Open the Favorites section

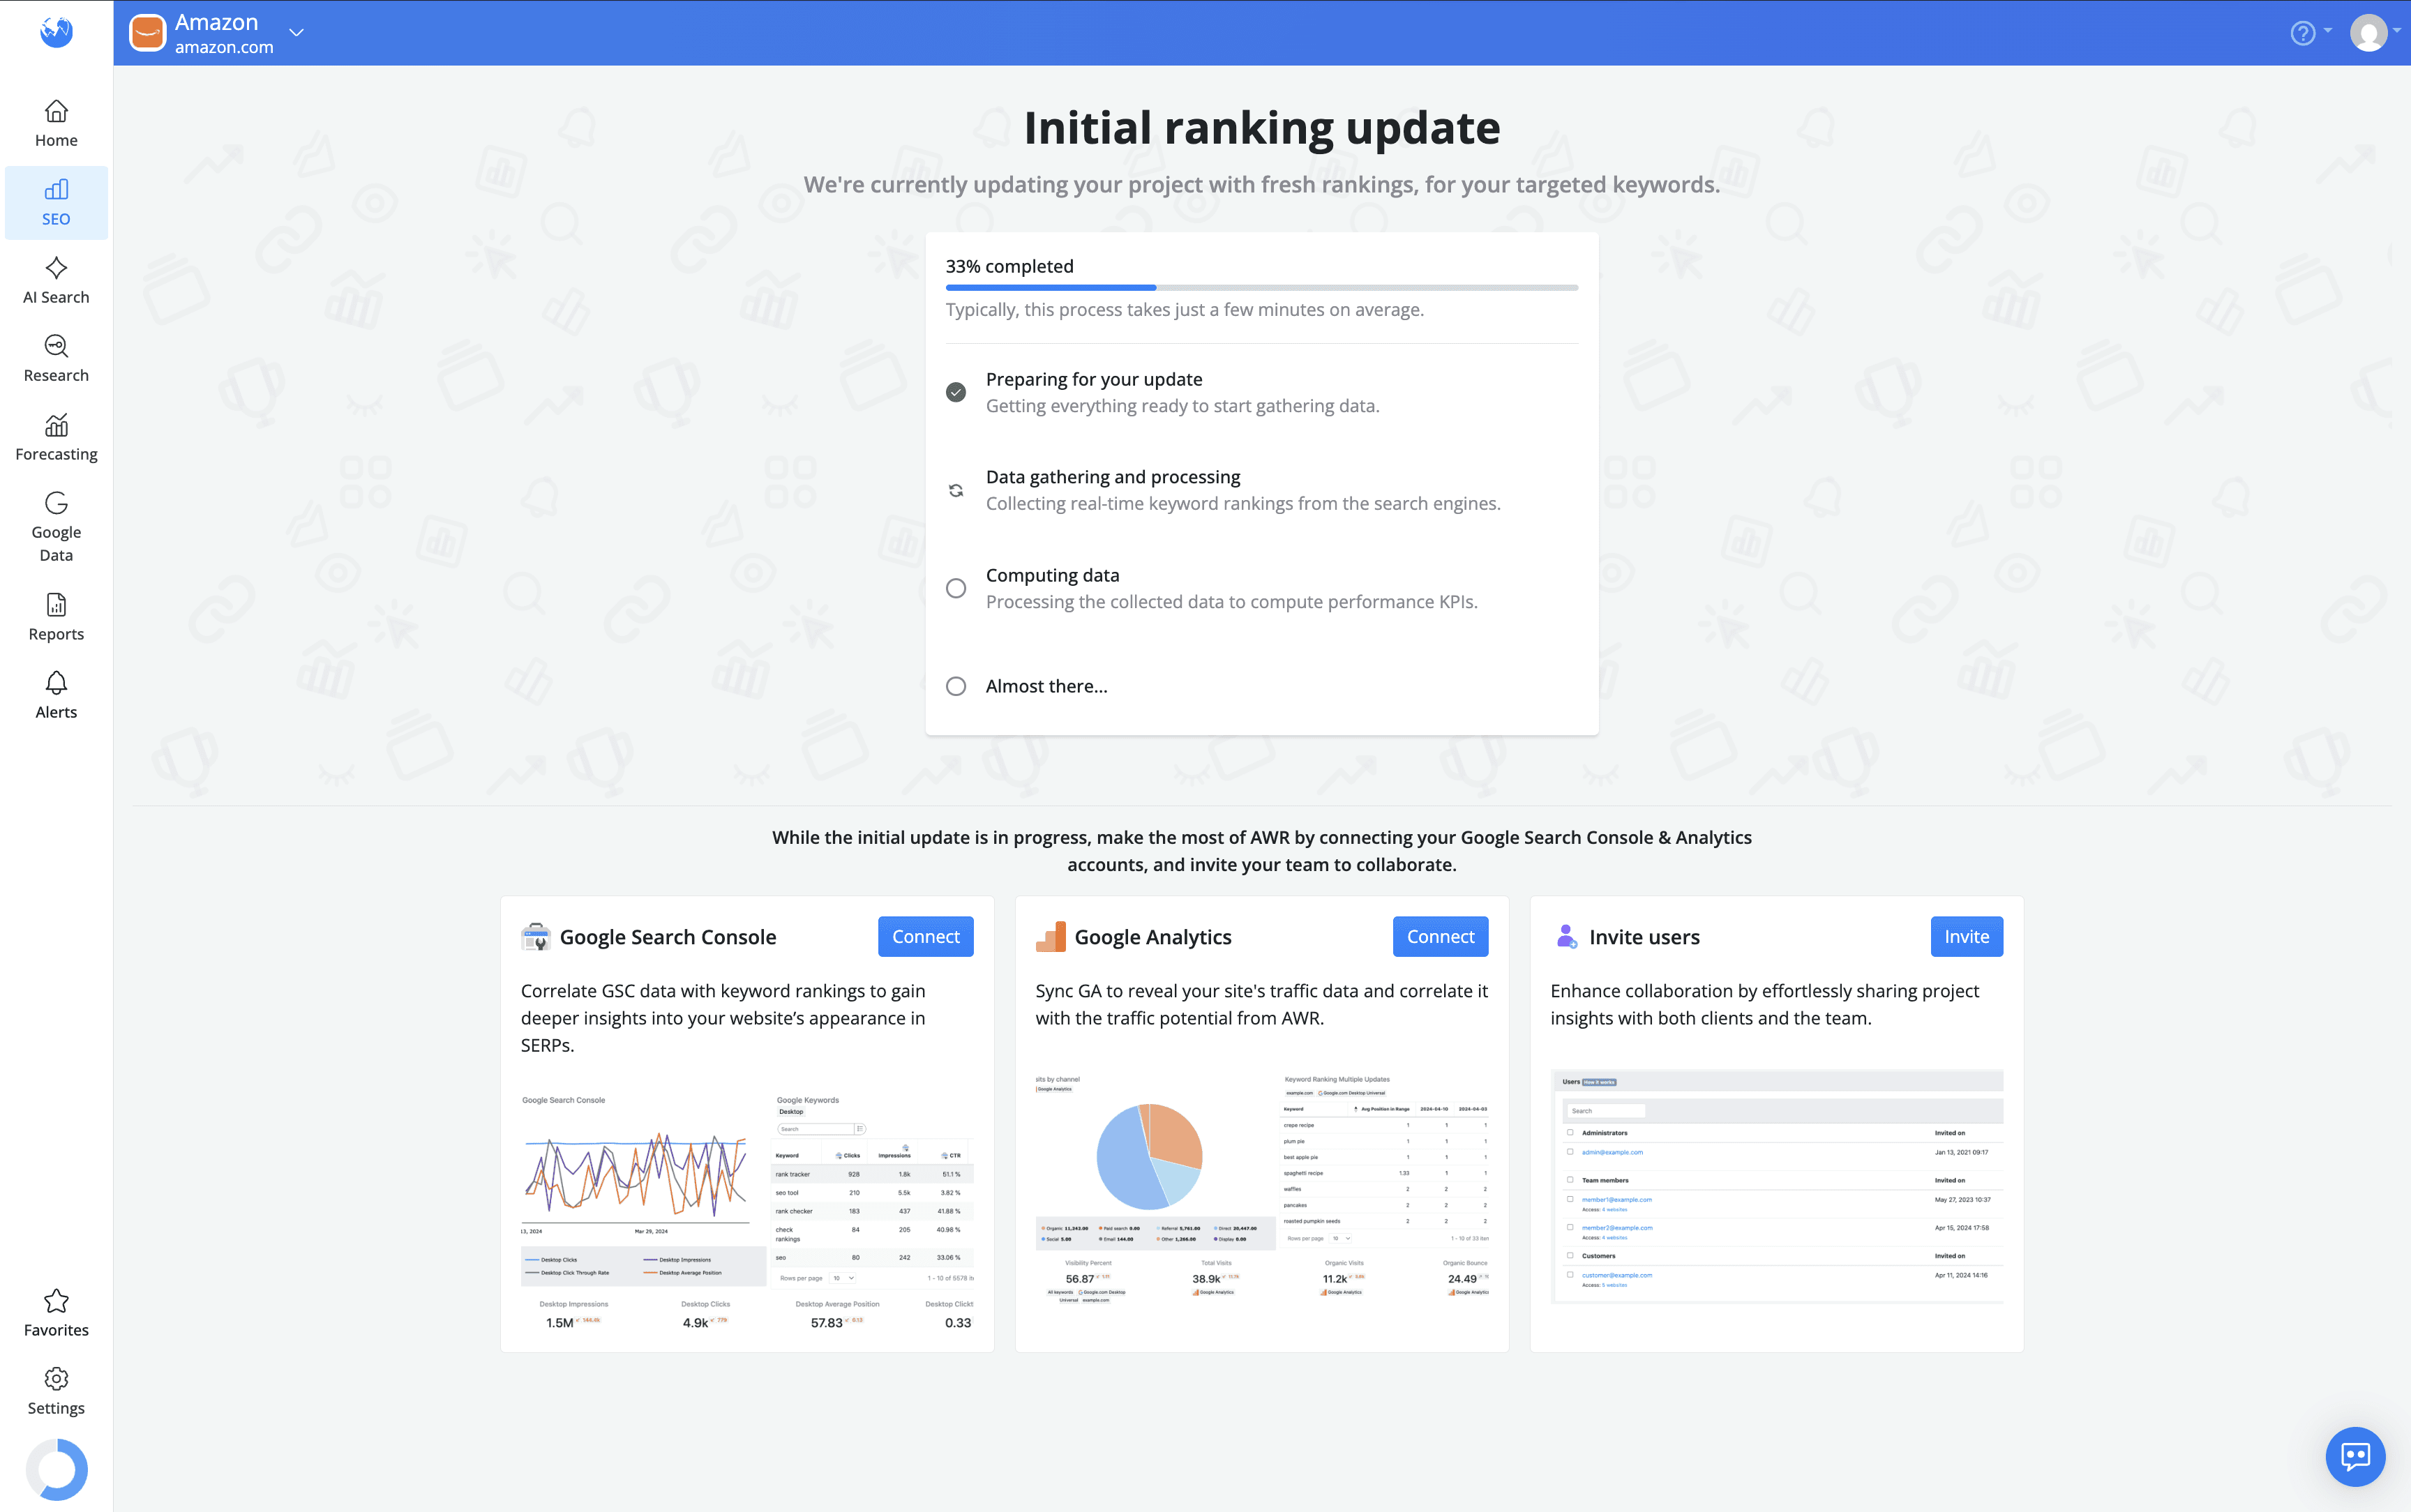(56, 1314)
